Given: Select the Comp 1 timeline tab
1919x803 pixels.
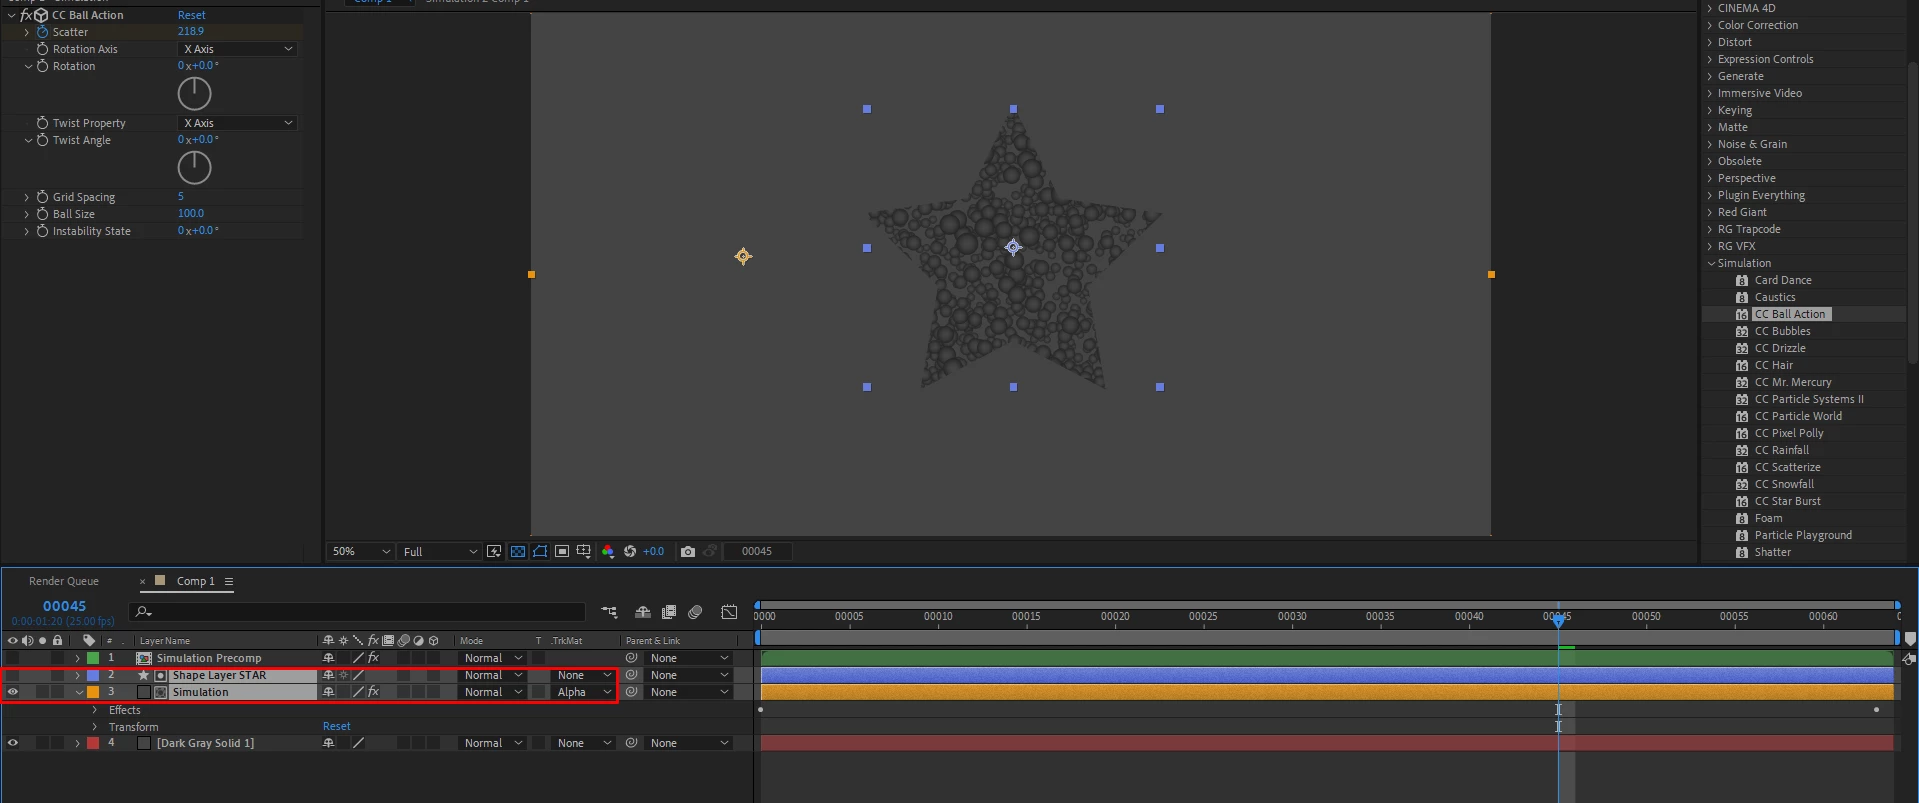Looking at the screenshot, I should click(x=195, y=581).
